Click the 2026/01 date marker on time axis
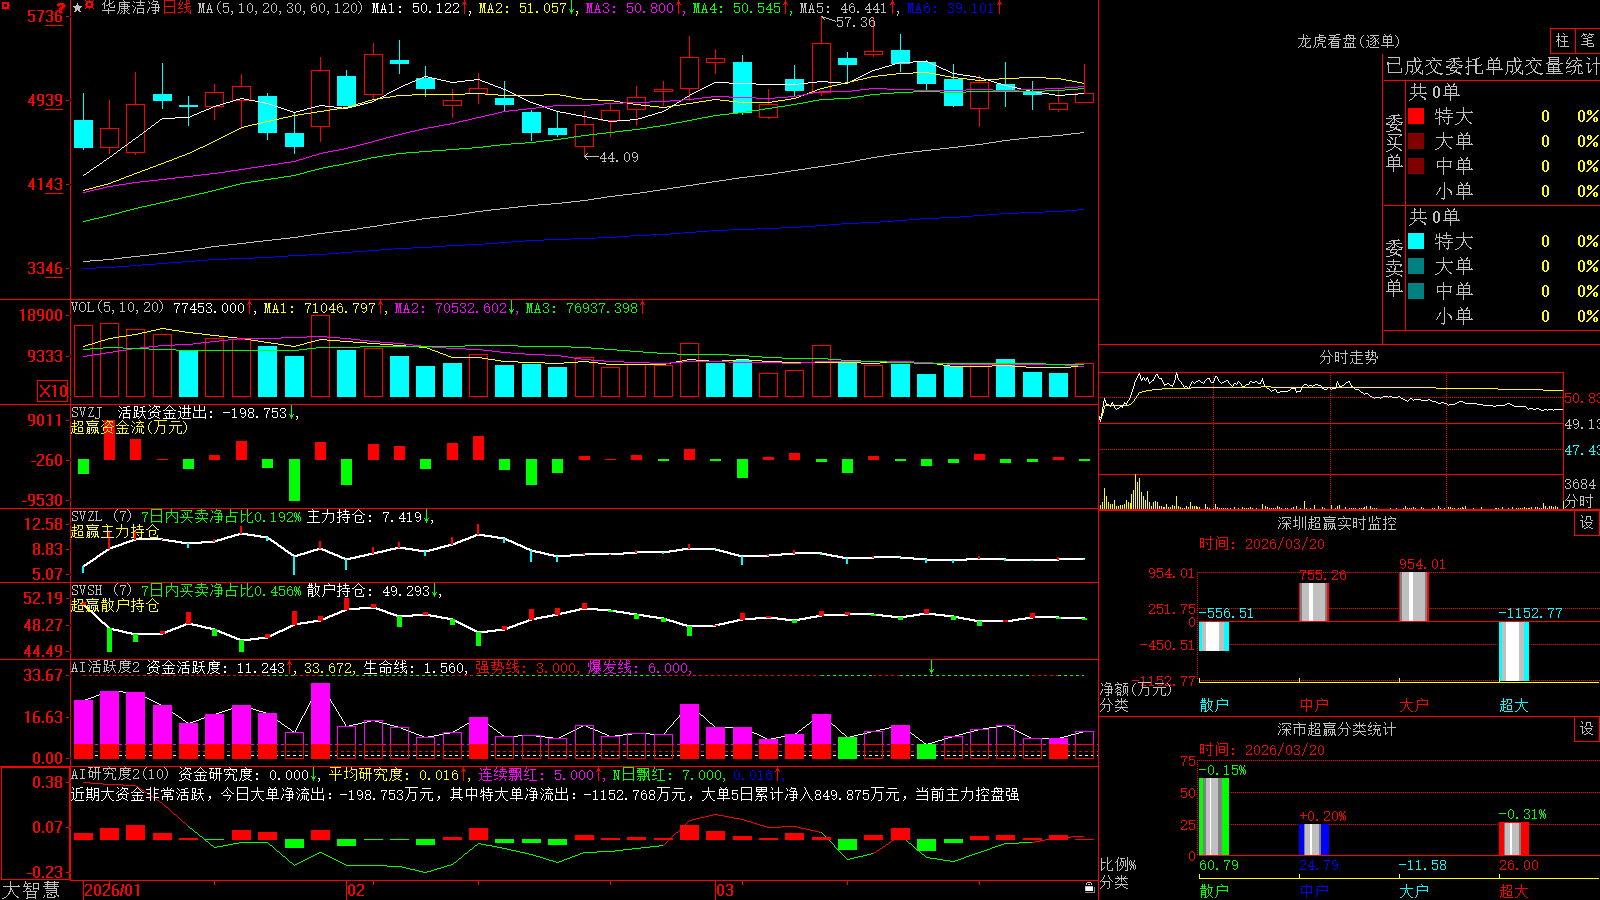 click(113, 890)
